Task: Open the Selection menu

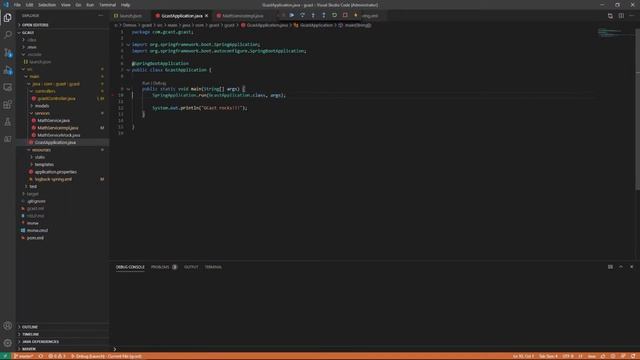Action: click(47, 5)
